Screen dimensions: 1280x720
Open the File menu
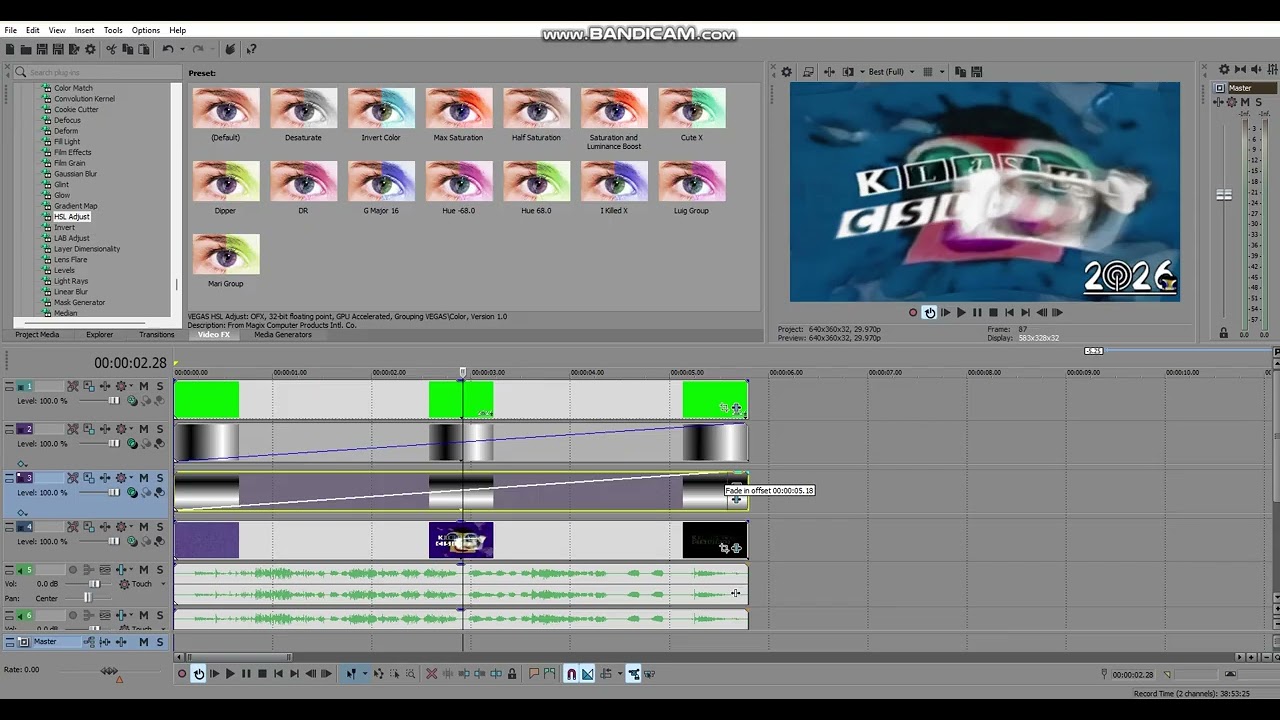pyautogui.click(x=10, y=30)
